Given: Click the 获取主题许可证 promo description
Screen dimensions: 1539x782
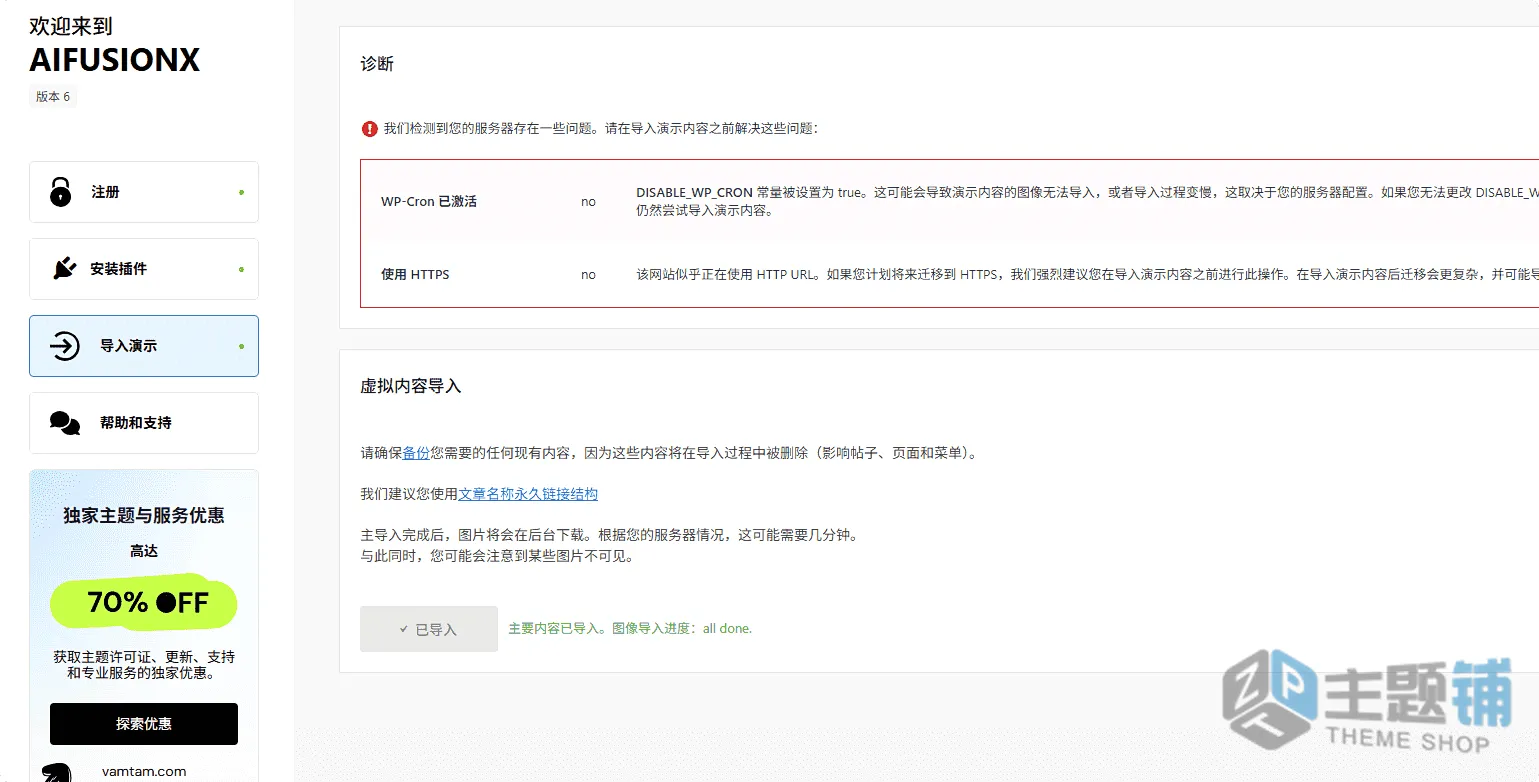Looking at the screenshot, I should 144,665.
